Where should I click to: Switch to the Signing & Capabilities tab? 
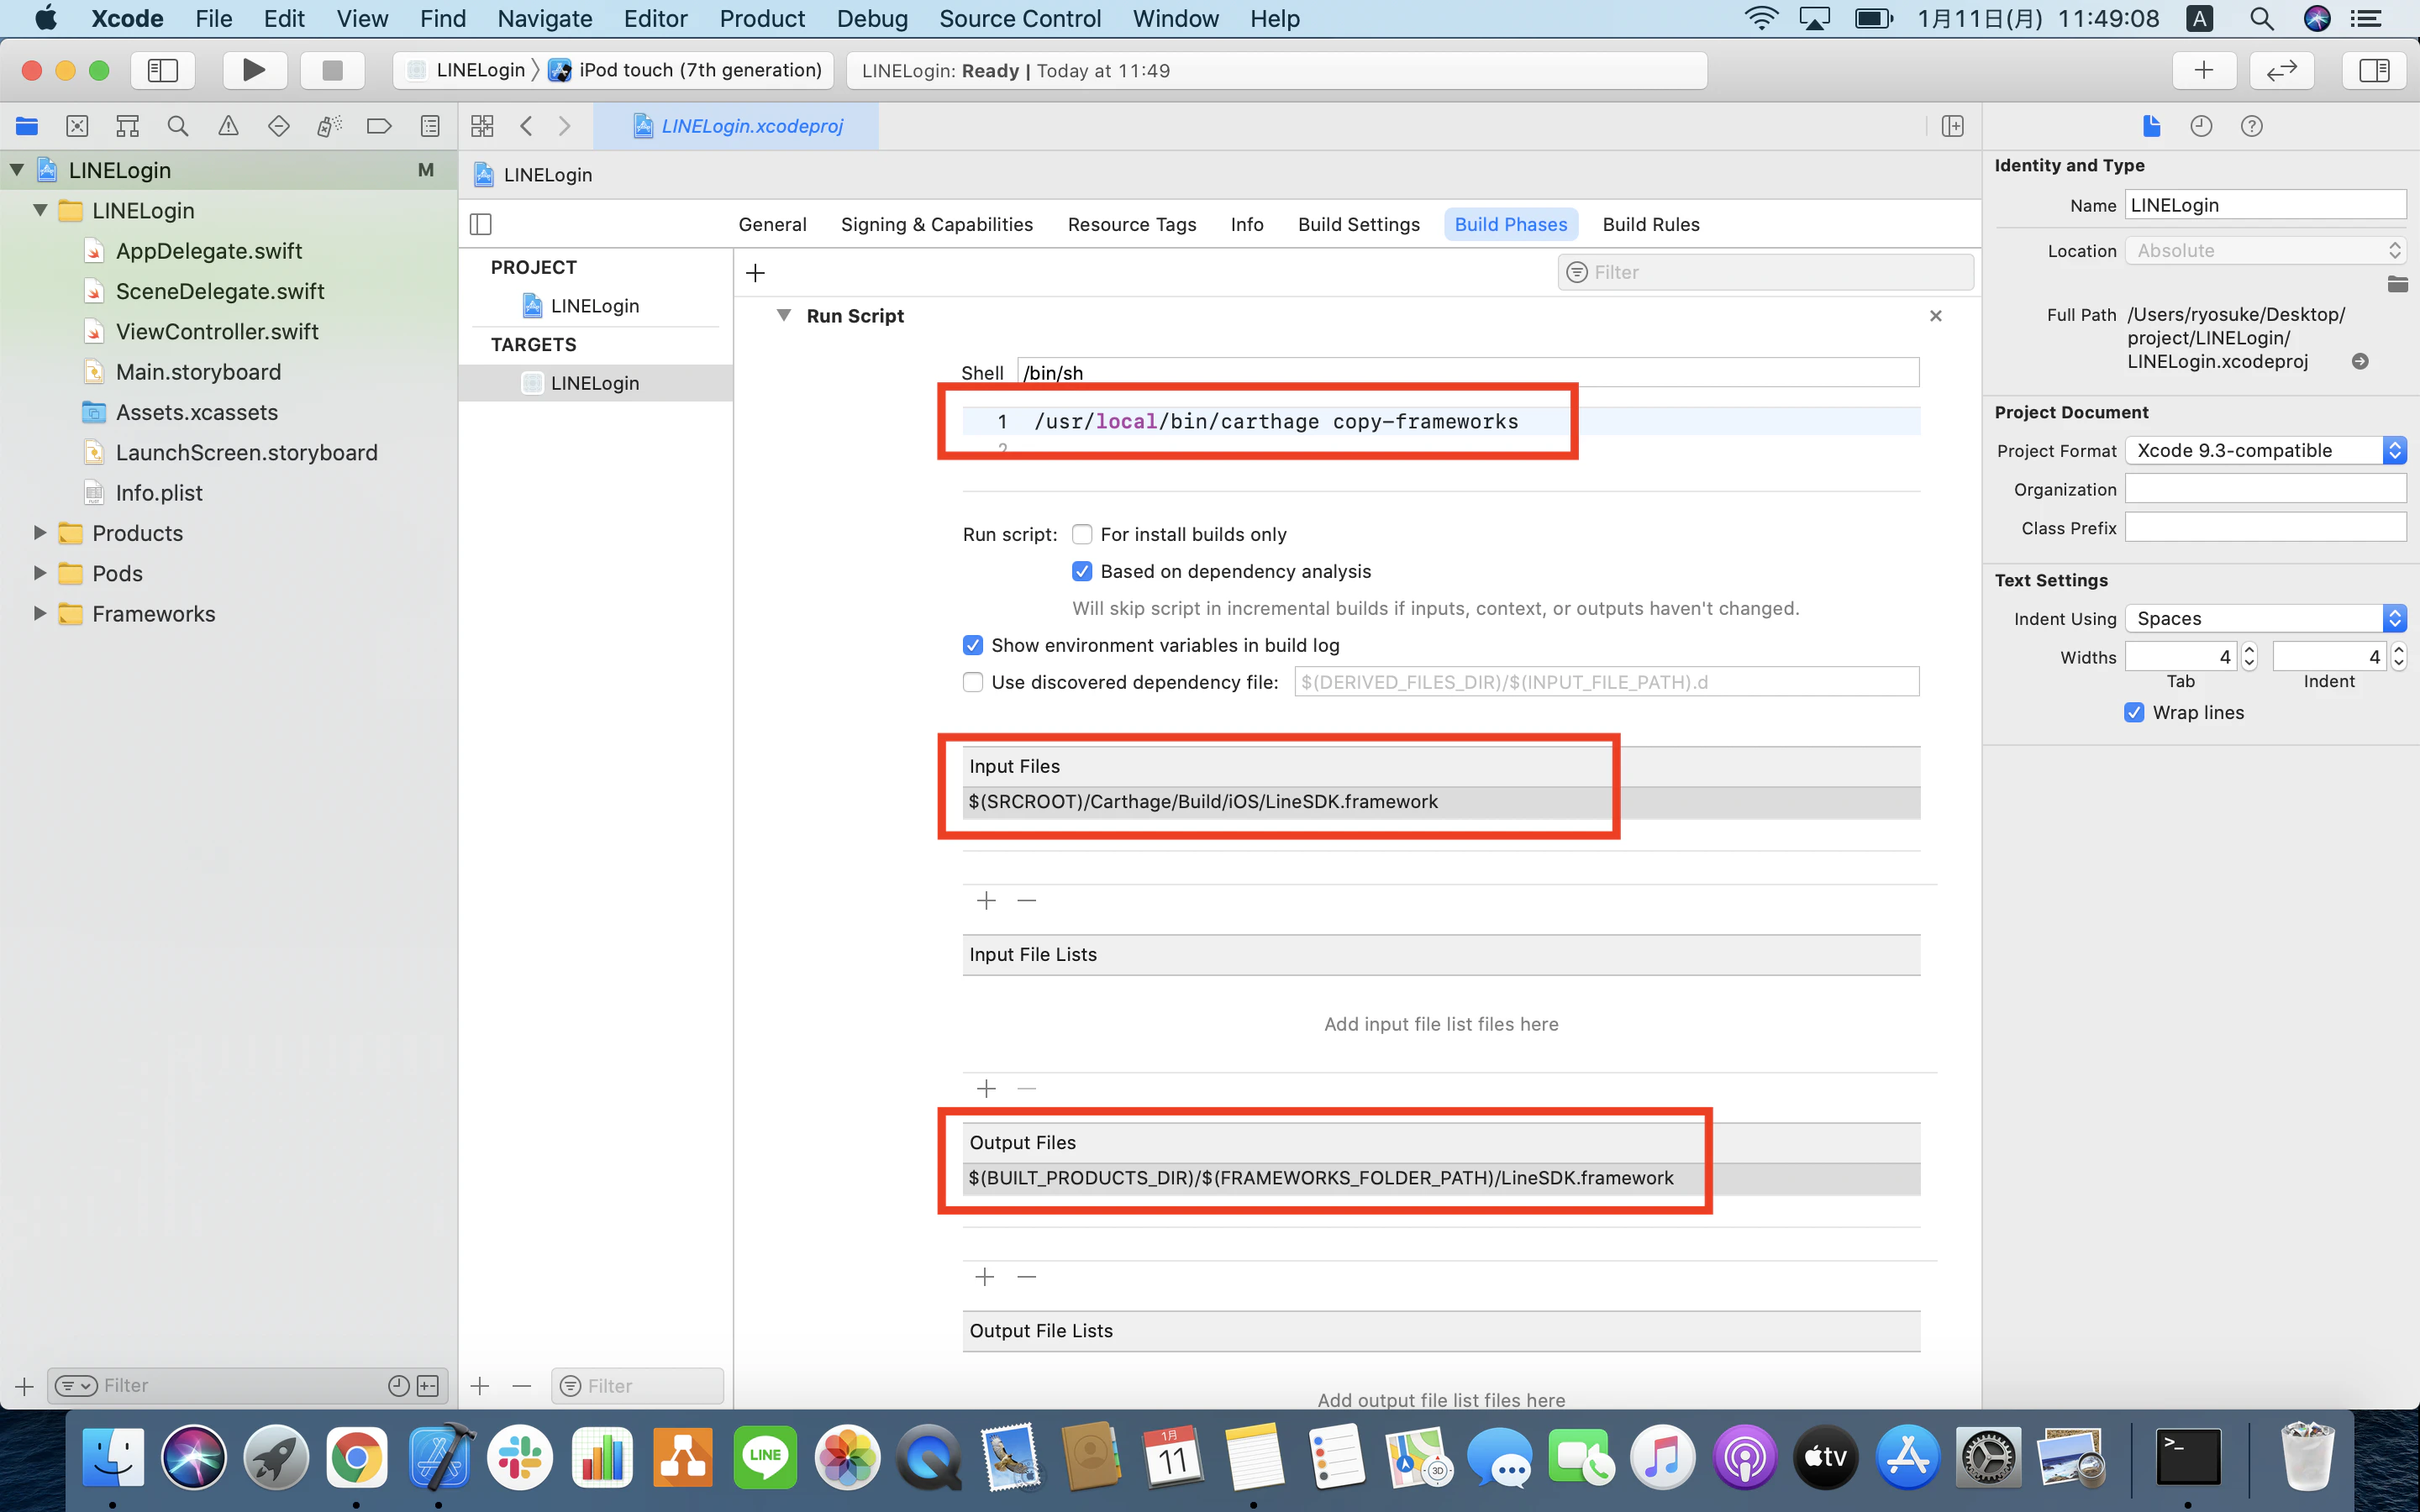coord(936,224)
